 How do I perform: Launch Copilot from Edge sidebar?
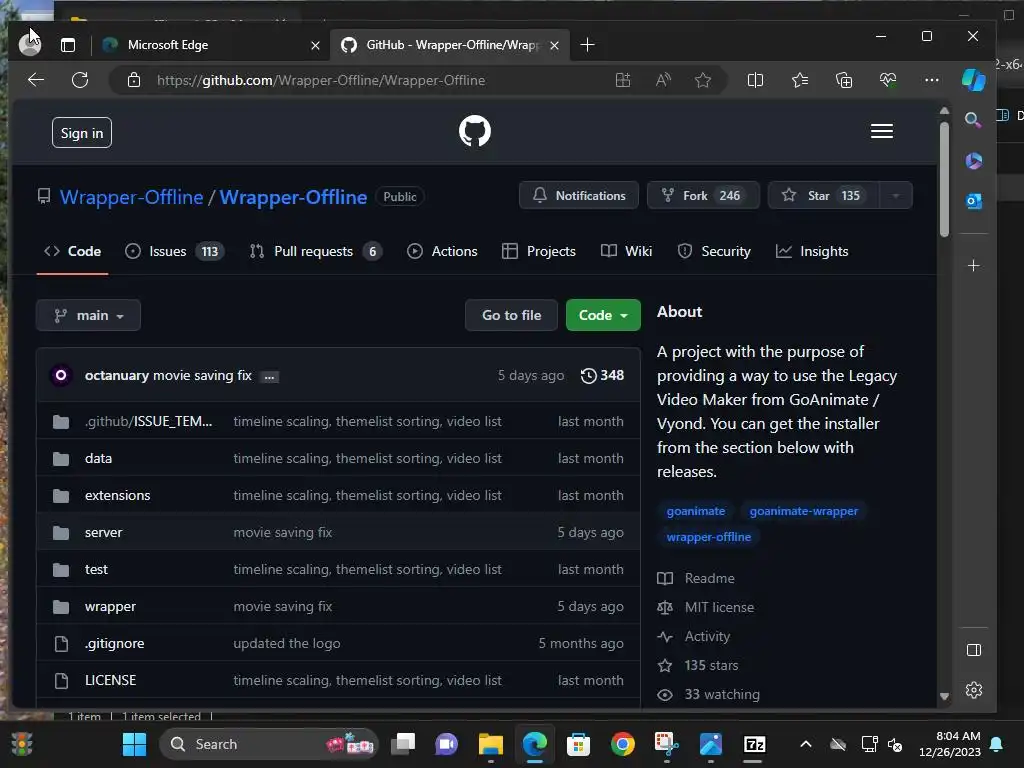[x=973, y=80]
